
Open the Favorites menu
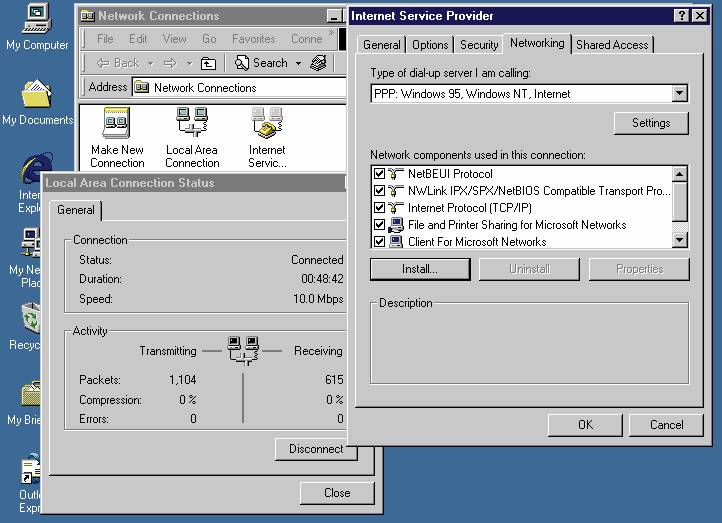point(253,39)
